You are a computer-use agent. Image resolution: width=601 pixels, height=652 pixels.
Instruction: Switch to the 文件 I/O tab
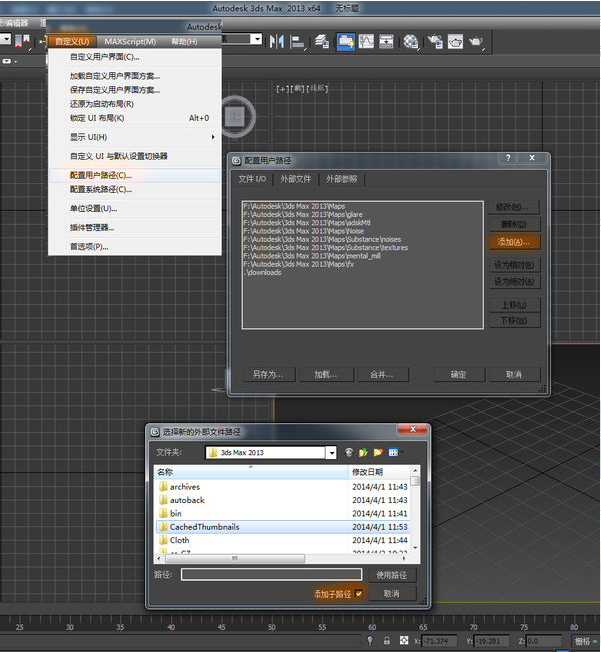click(252, 179)
